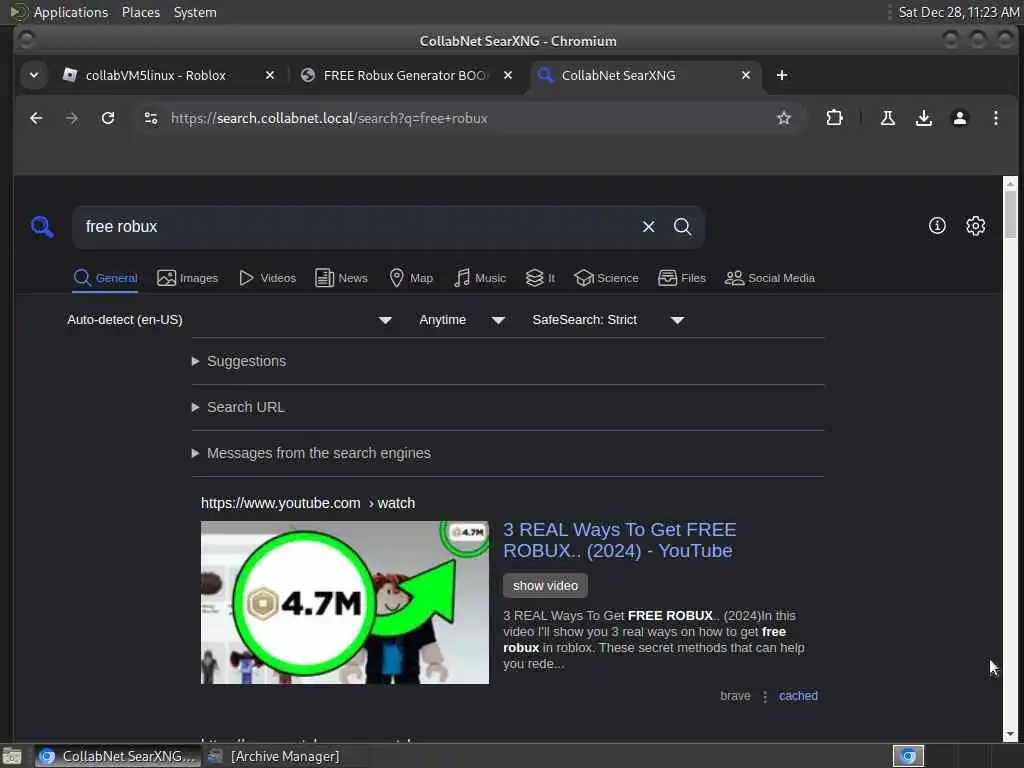Reload the current page
Viewport: 1024px width, 768px height.
pyautogui.click(x=108, y=118)
